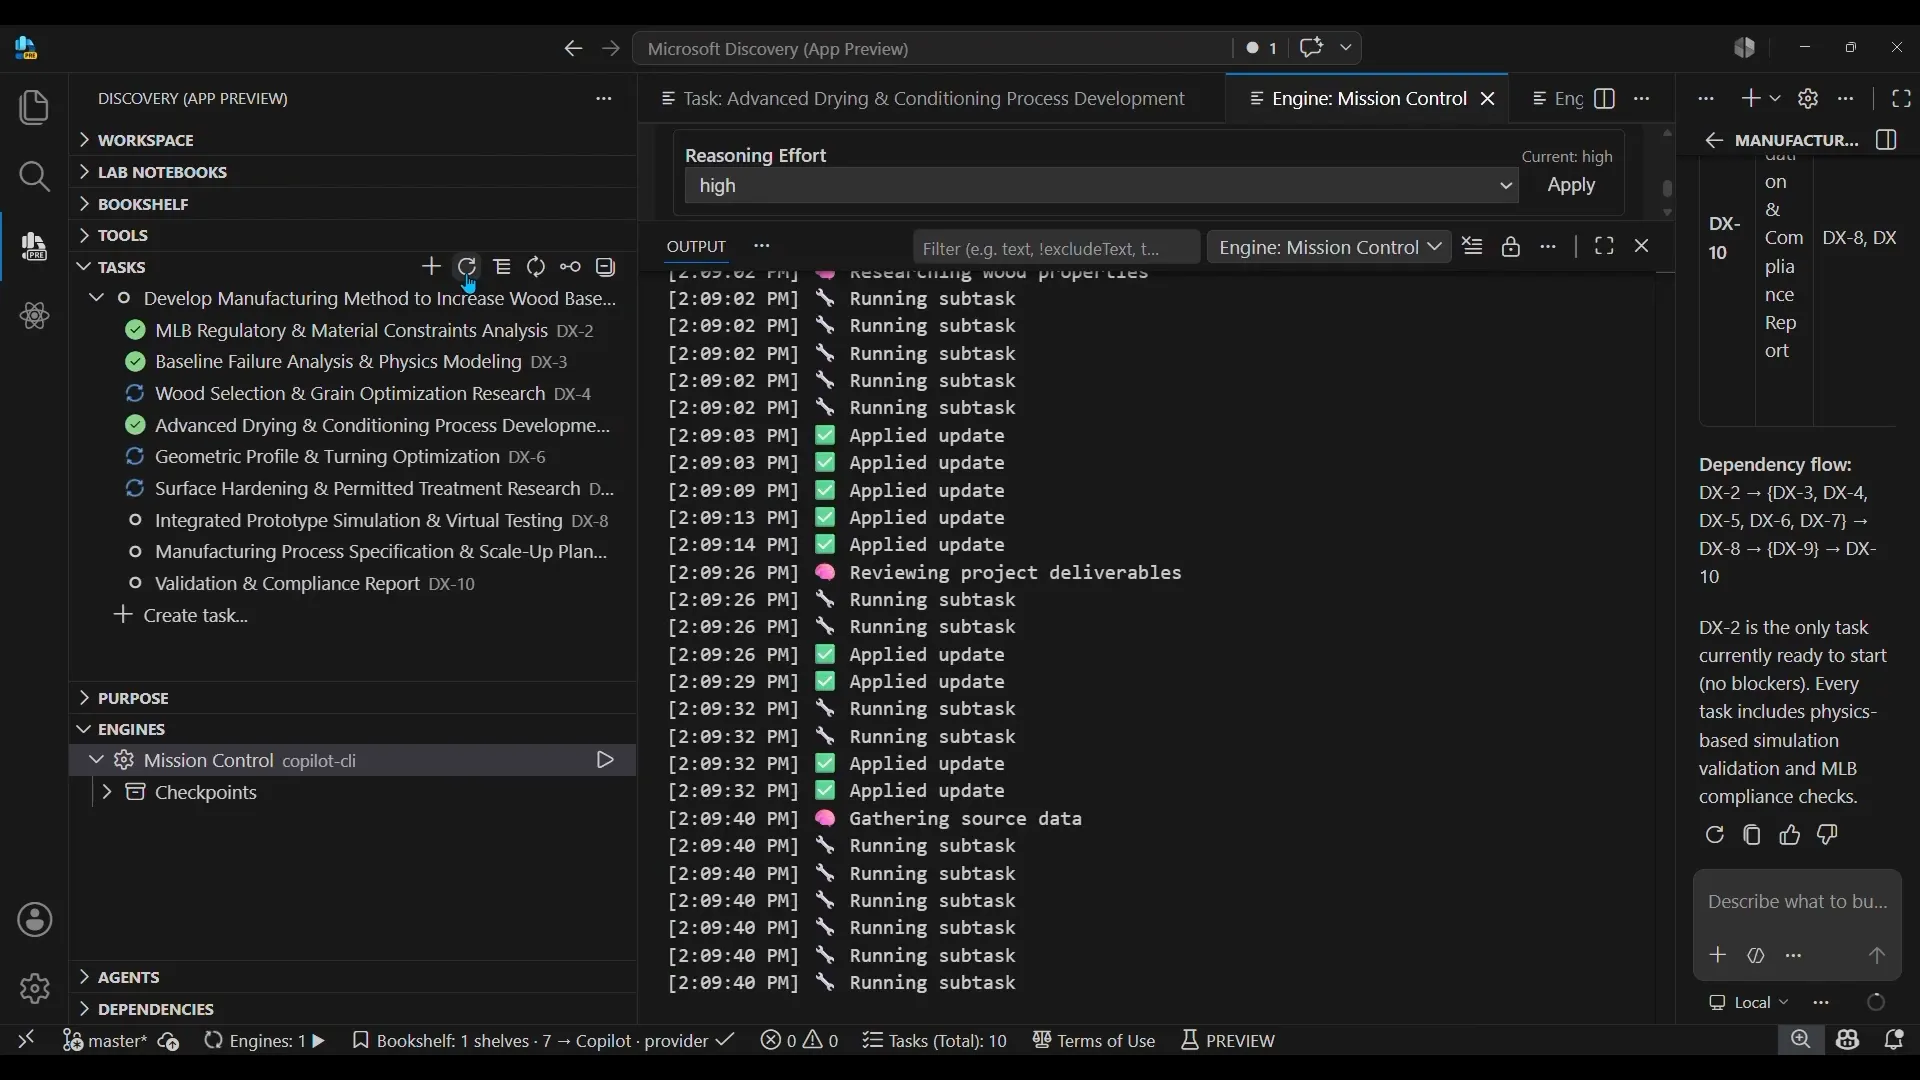Viewport: 1920px width, 1080px height.
Task: Click the output filter text field
Action: (x=1056, y=248)
